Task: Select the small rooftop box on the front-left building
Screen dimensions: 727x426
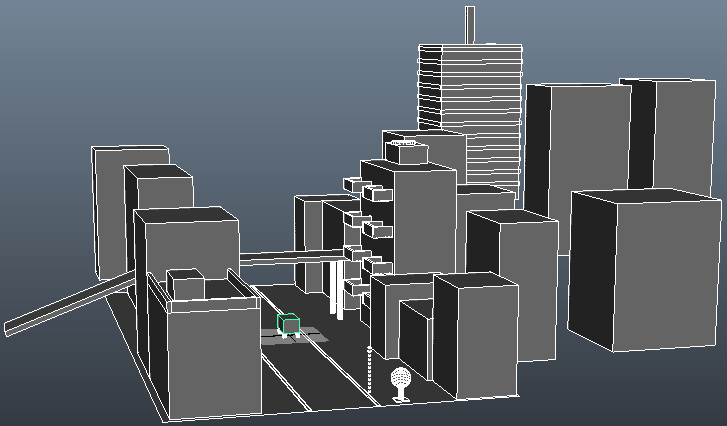Action: [185, 284]
